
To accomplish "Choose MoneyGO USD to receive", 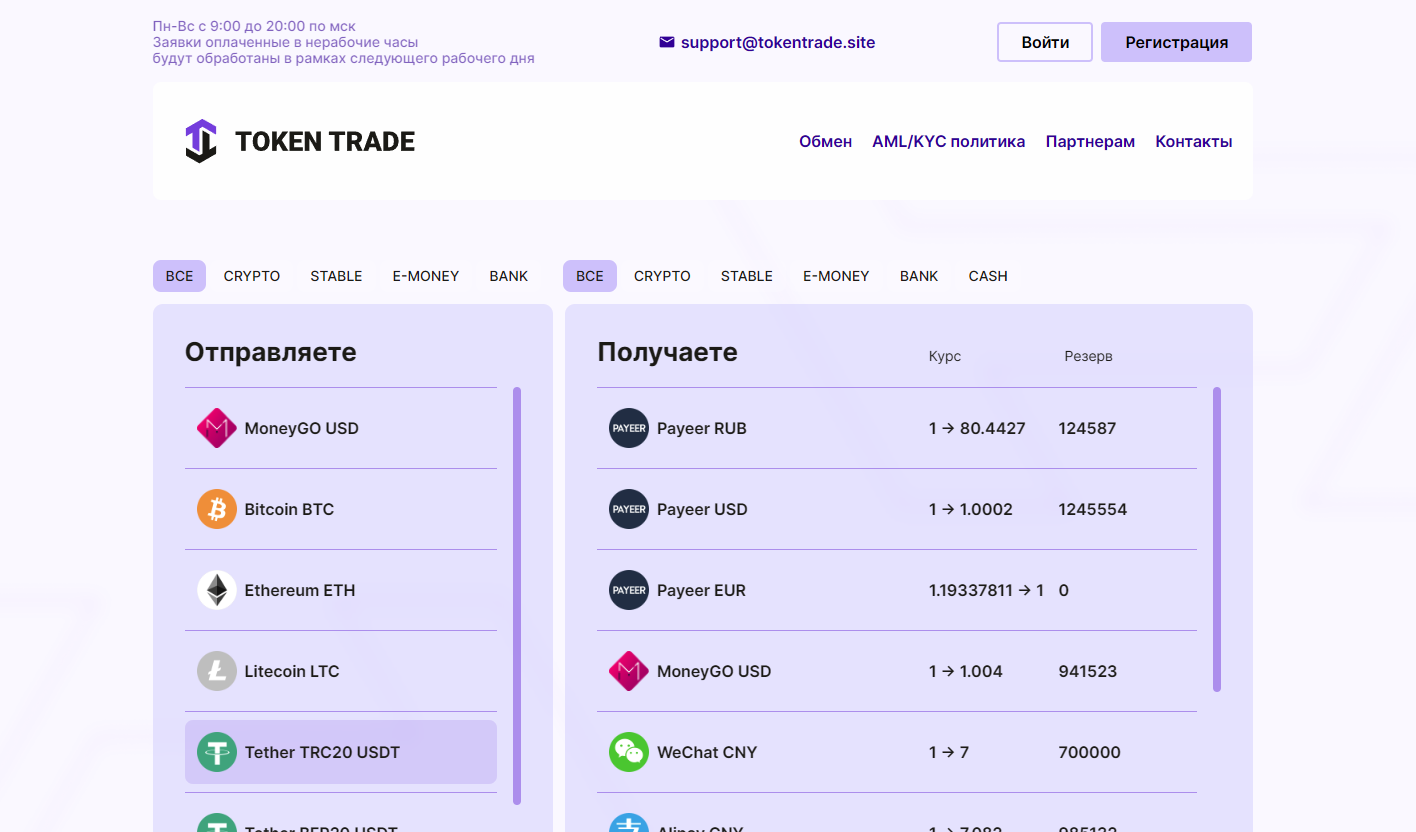I will point(897,671).
